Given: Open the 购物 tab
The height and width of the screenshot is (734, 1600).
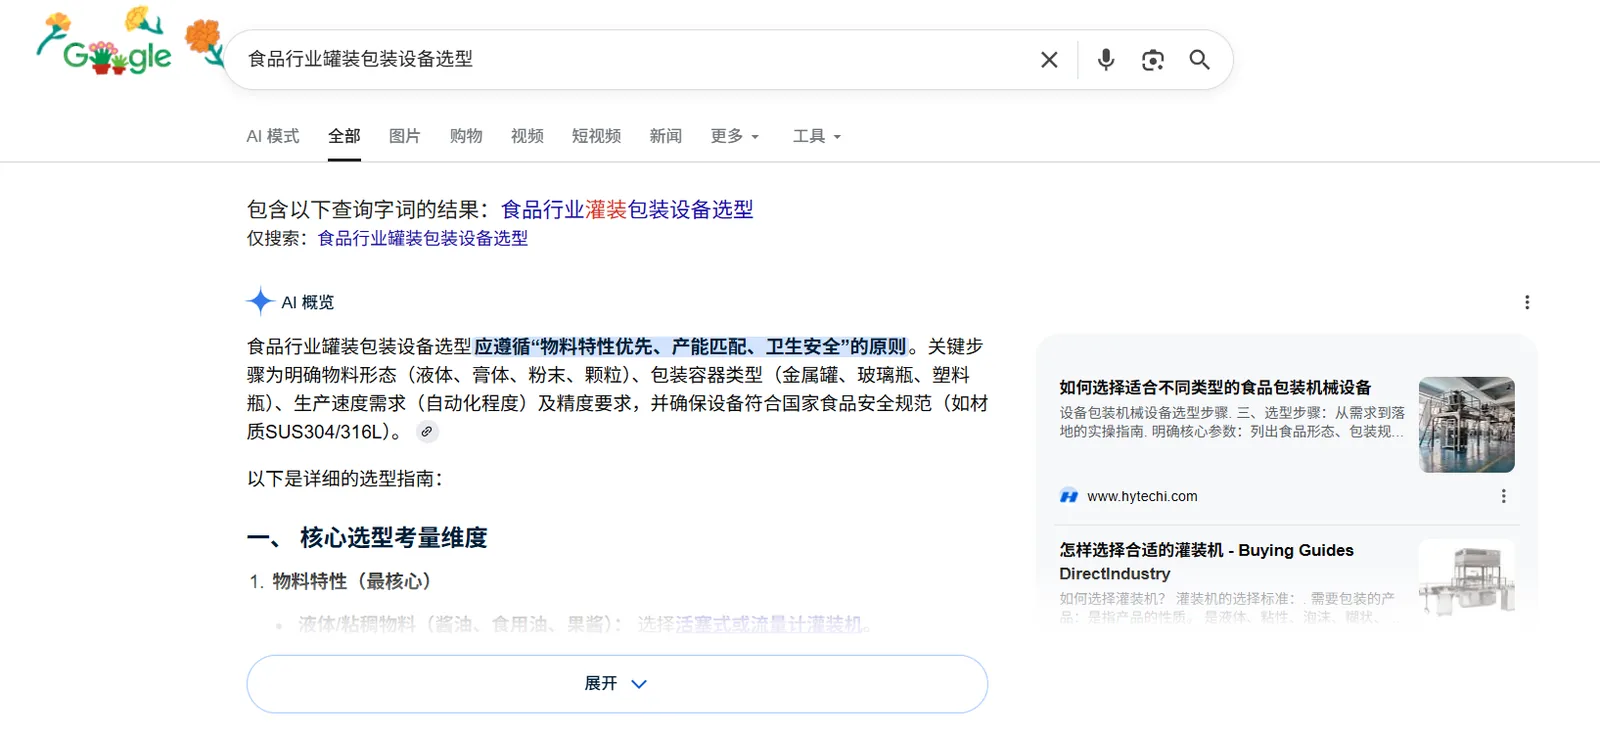Looking at the screenshot, I should tap(466, 136).
